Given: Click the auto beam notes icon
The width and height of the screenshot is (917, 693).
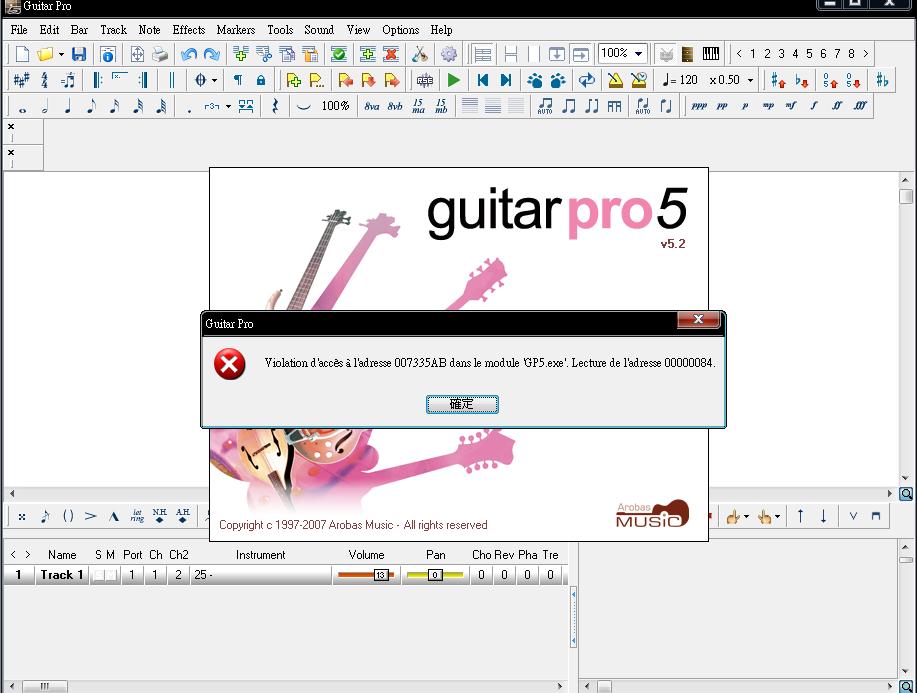Looking at the screenshot, I should coord(545,106).
